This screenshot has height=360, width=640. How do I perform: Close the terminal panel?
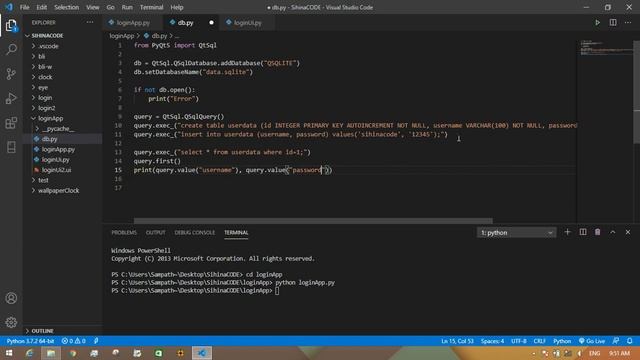point(628,232)
